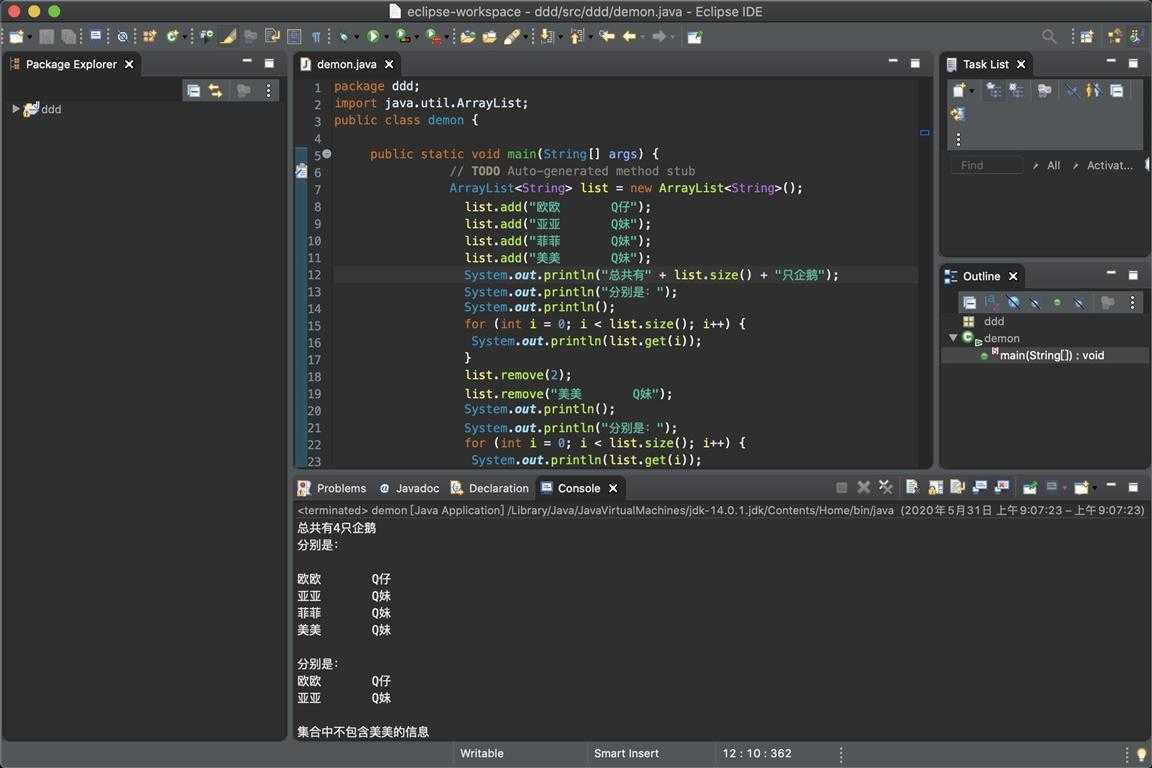Switch to the Problems tab
Viewport: 1152px width, 768px height.
332,488
